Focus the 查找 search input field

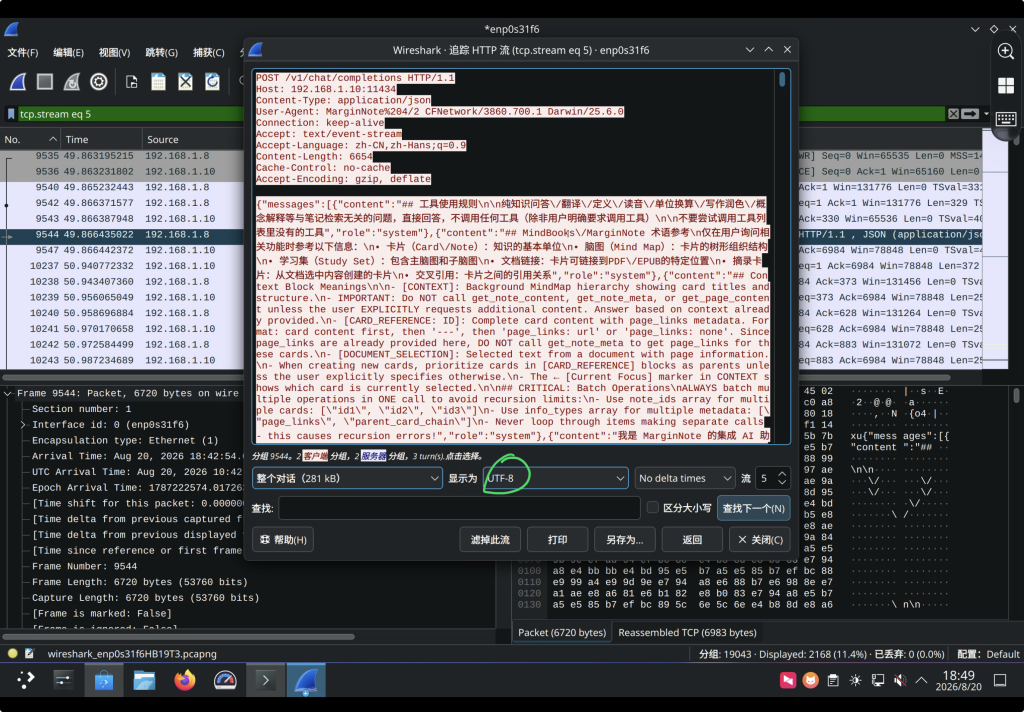pyautogui.click(x=460, y=508)
